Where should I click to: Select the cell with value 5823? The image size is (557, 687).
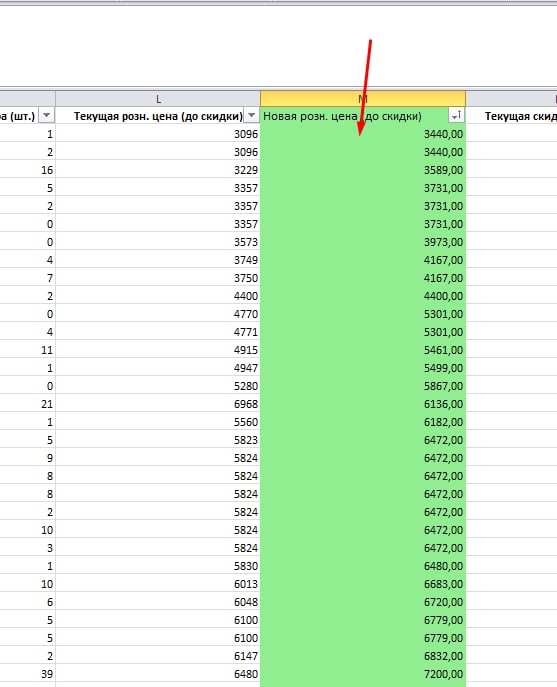[x=158, y=440]
